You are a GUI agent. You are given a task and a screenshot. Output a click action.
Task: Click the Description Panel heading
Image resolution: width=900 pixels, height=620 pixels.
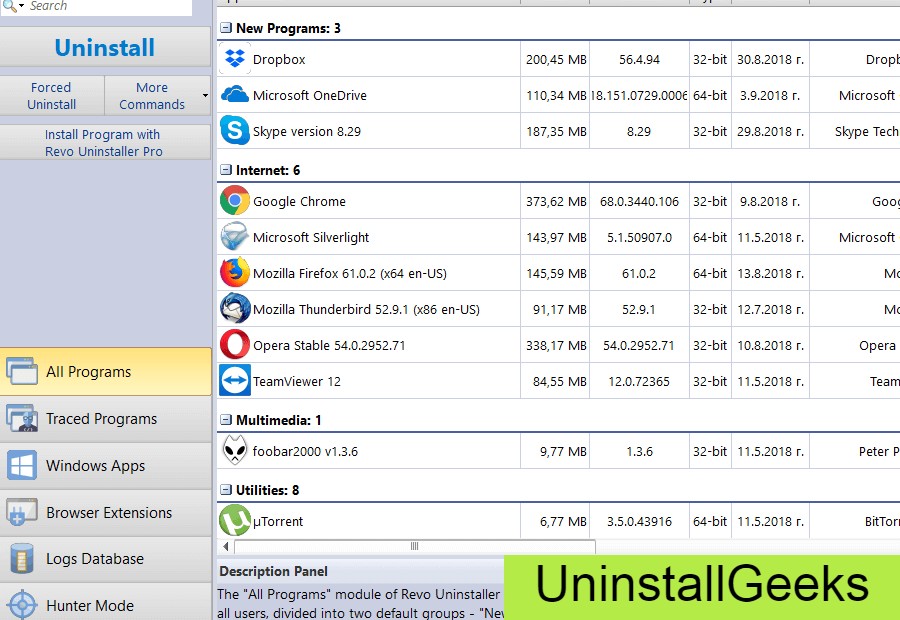pos(273,571)
